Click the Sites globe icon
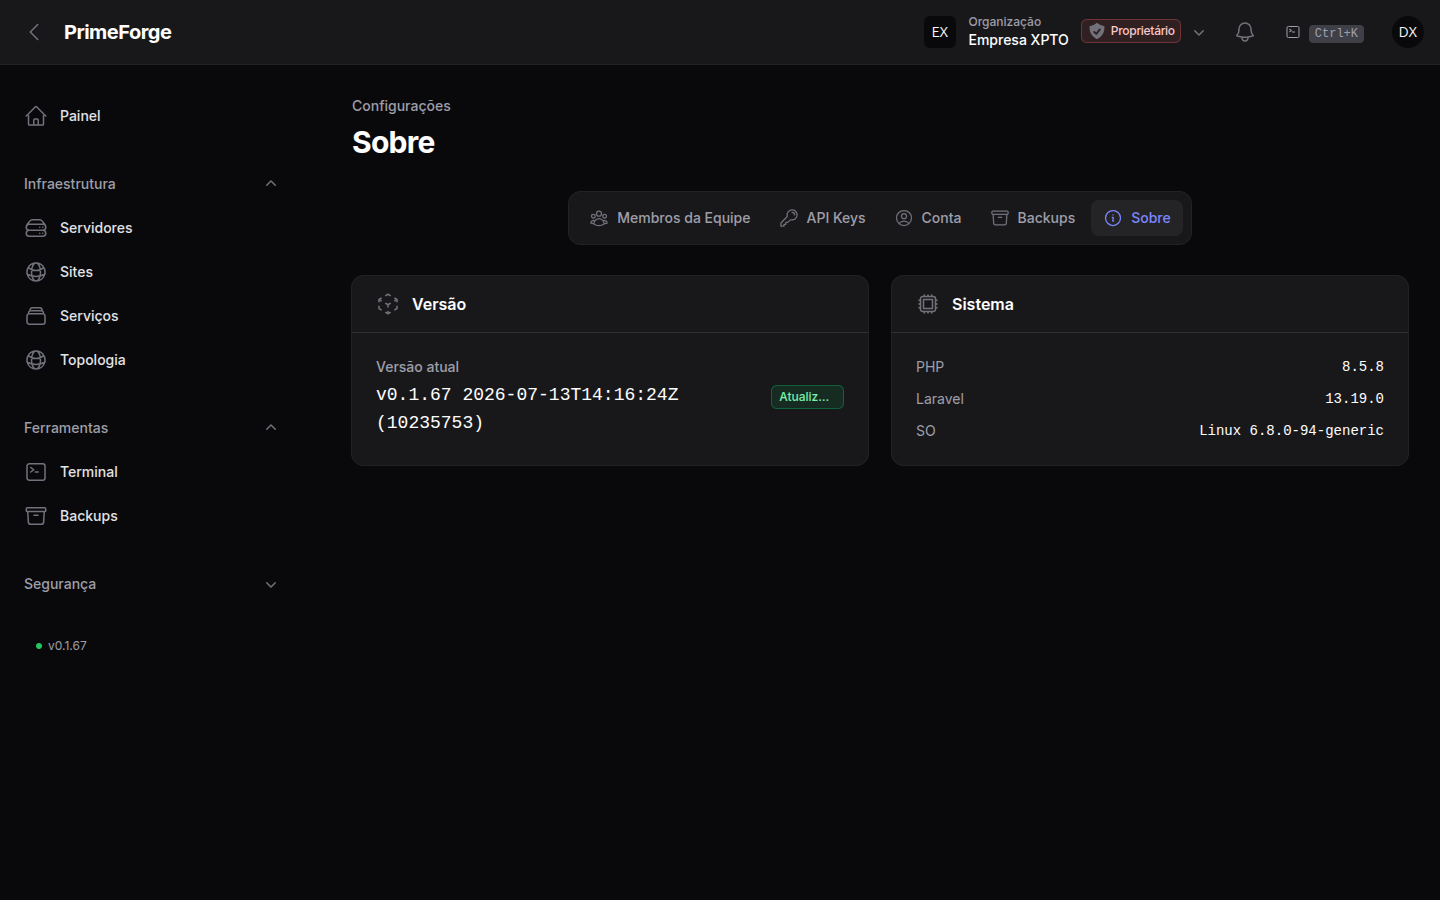Viewport: 1440px width, 900px height. [36, 272]
